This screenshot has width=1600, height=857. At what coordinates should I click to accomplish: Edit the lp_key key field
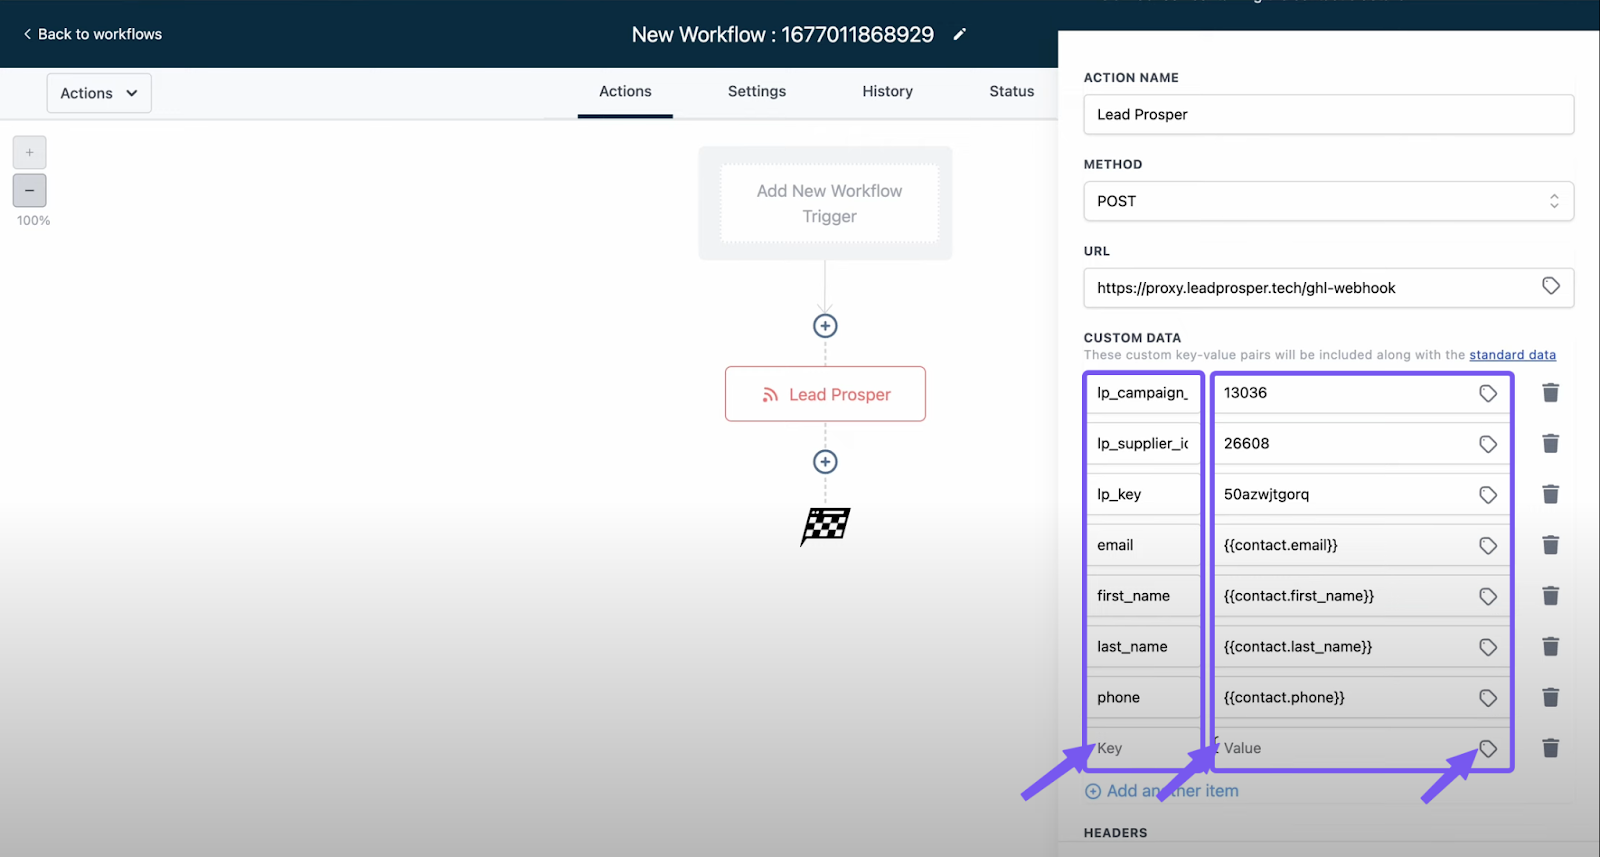pos(1143,495)
